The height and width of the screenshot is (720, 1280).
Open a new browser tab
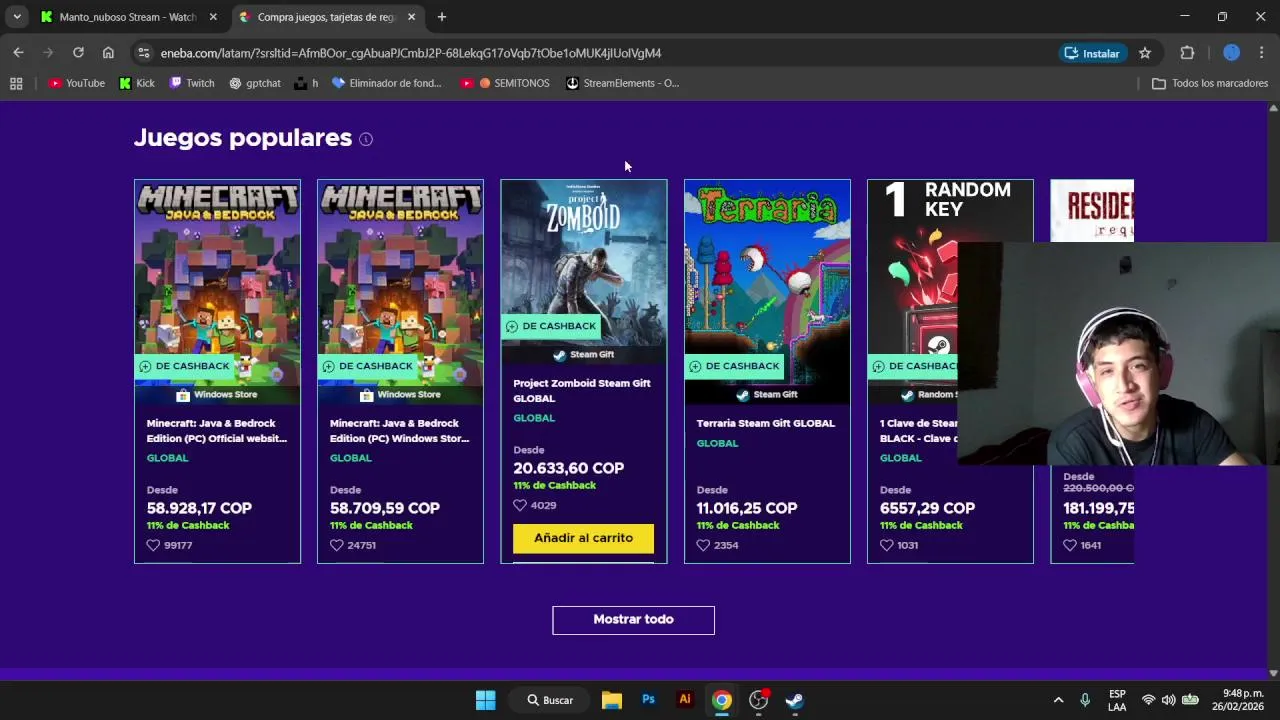(x=442, y=17)
